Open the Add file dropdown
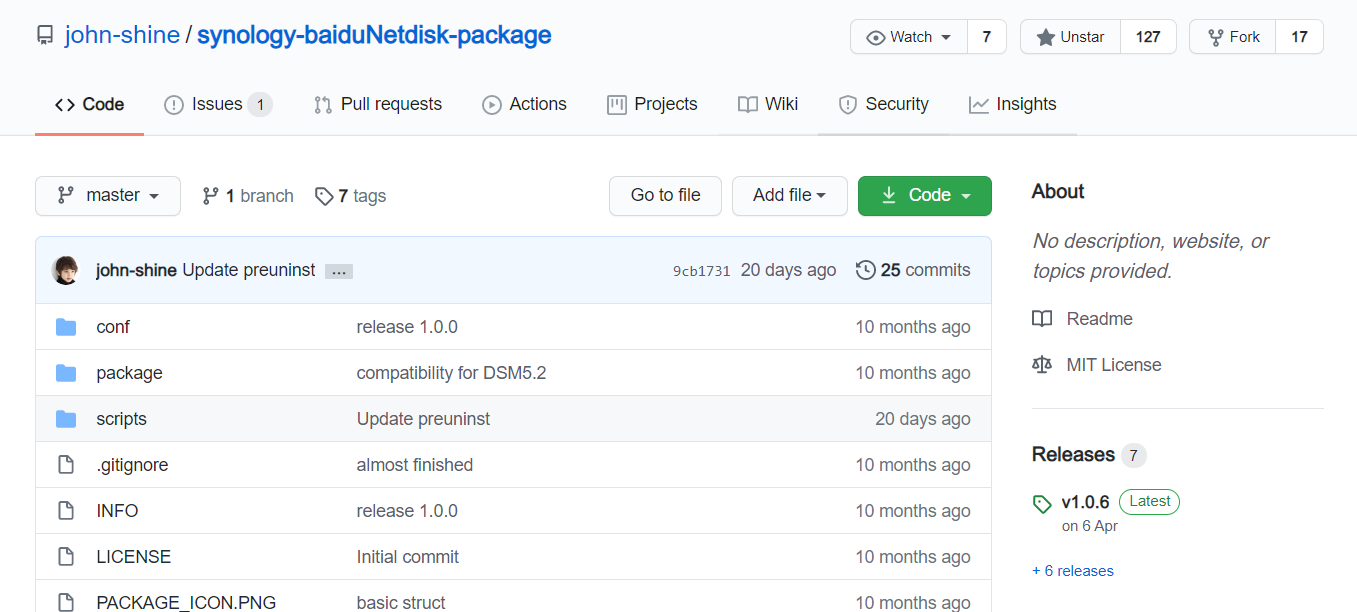This screenshot has height=612, width=1357. [x=790, y=196]
